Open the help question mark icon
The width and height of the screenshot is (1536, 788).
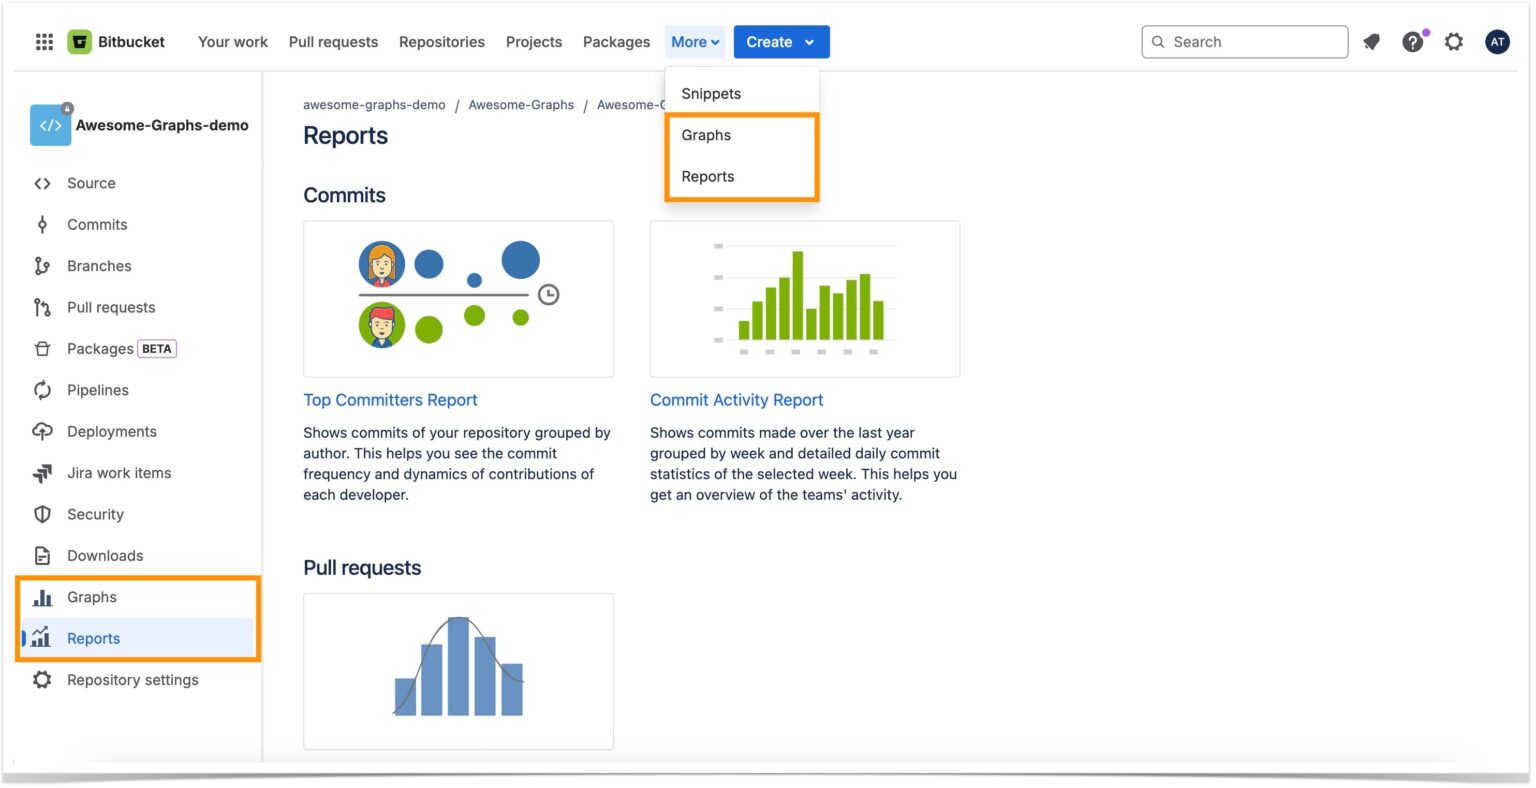coord(1412,41)
